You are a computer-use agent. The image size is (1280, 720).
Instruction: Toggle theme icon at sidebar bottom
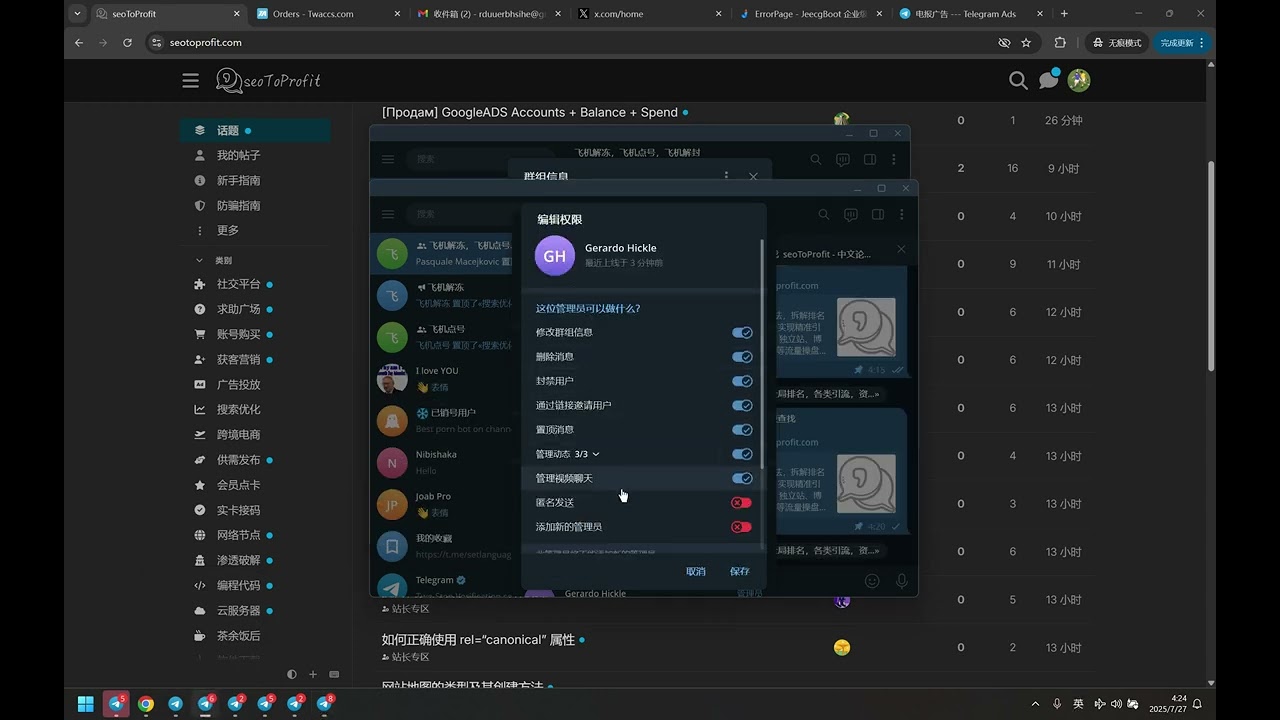[292, 675]
